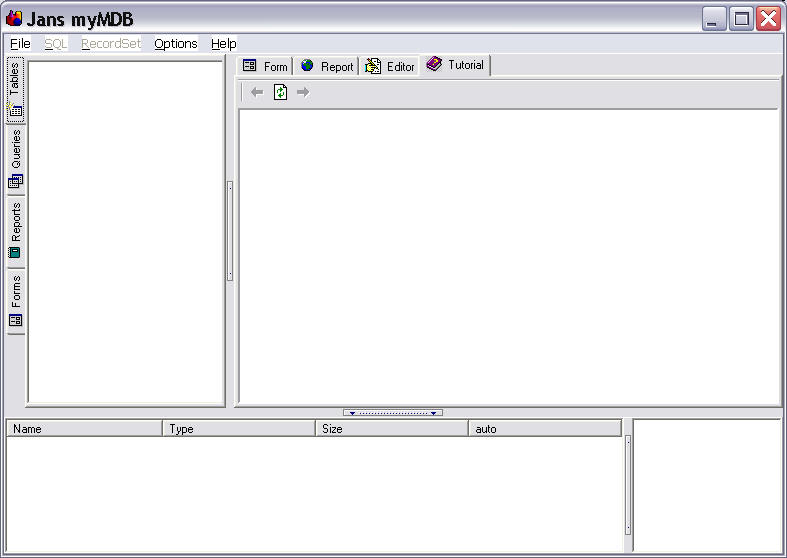Select the Forms side tab
787x558 pixels.
coord(16,300)
